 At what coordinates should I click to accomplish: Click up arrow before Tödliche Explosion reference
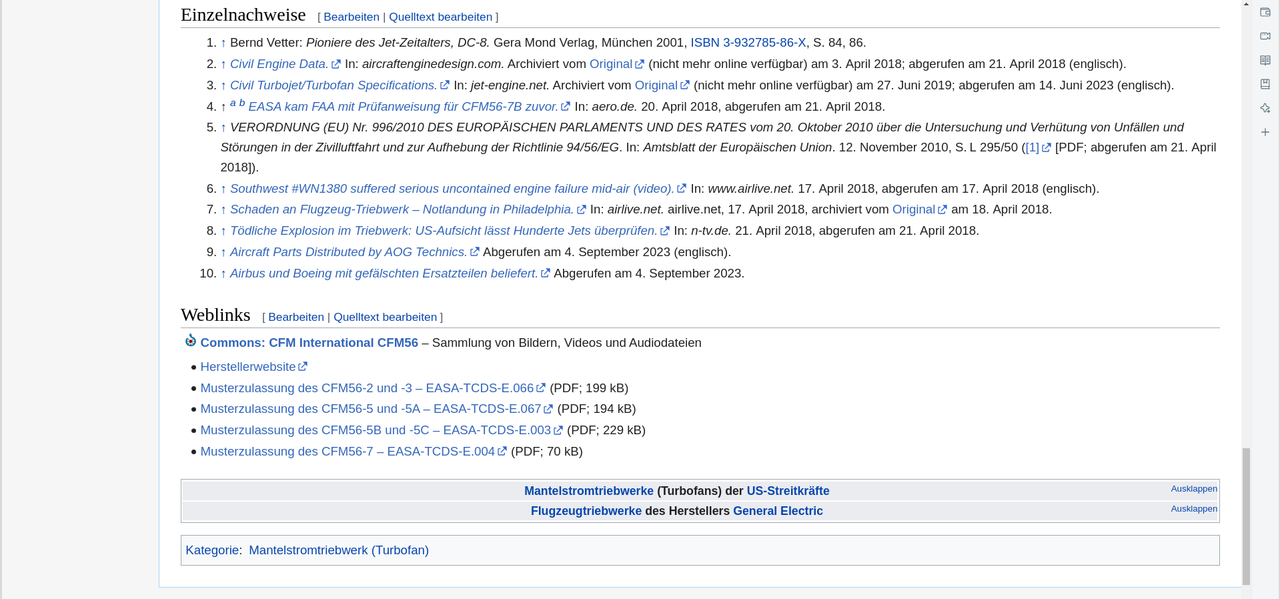[223, 231]
